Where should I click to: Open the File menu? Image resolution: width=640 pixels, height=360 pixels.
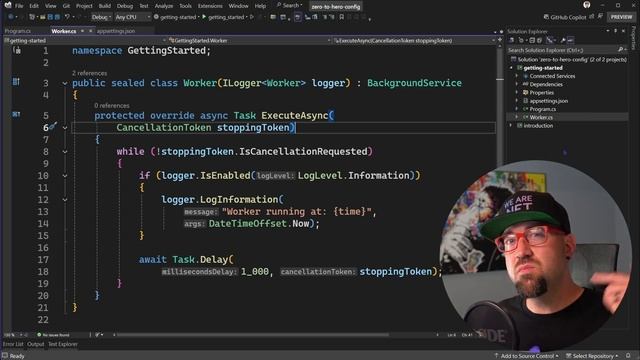tap(19, 6)
